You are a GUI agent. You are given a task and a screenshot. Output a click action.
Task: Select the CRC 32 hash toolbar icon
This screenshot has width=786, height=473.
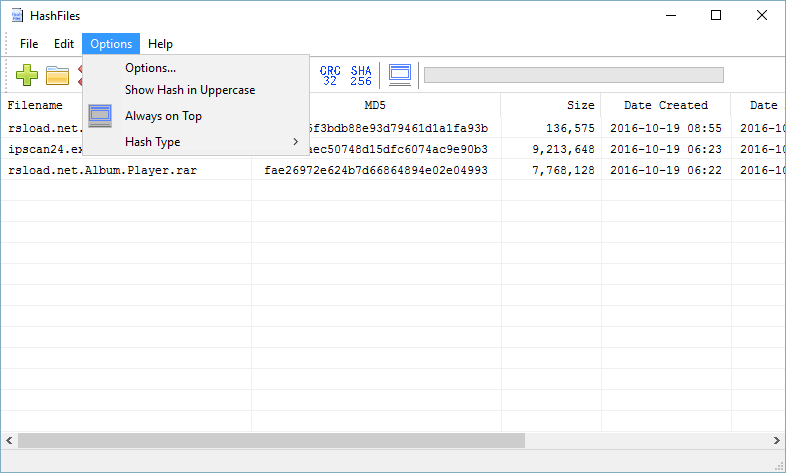330,75
